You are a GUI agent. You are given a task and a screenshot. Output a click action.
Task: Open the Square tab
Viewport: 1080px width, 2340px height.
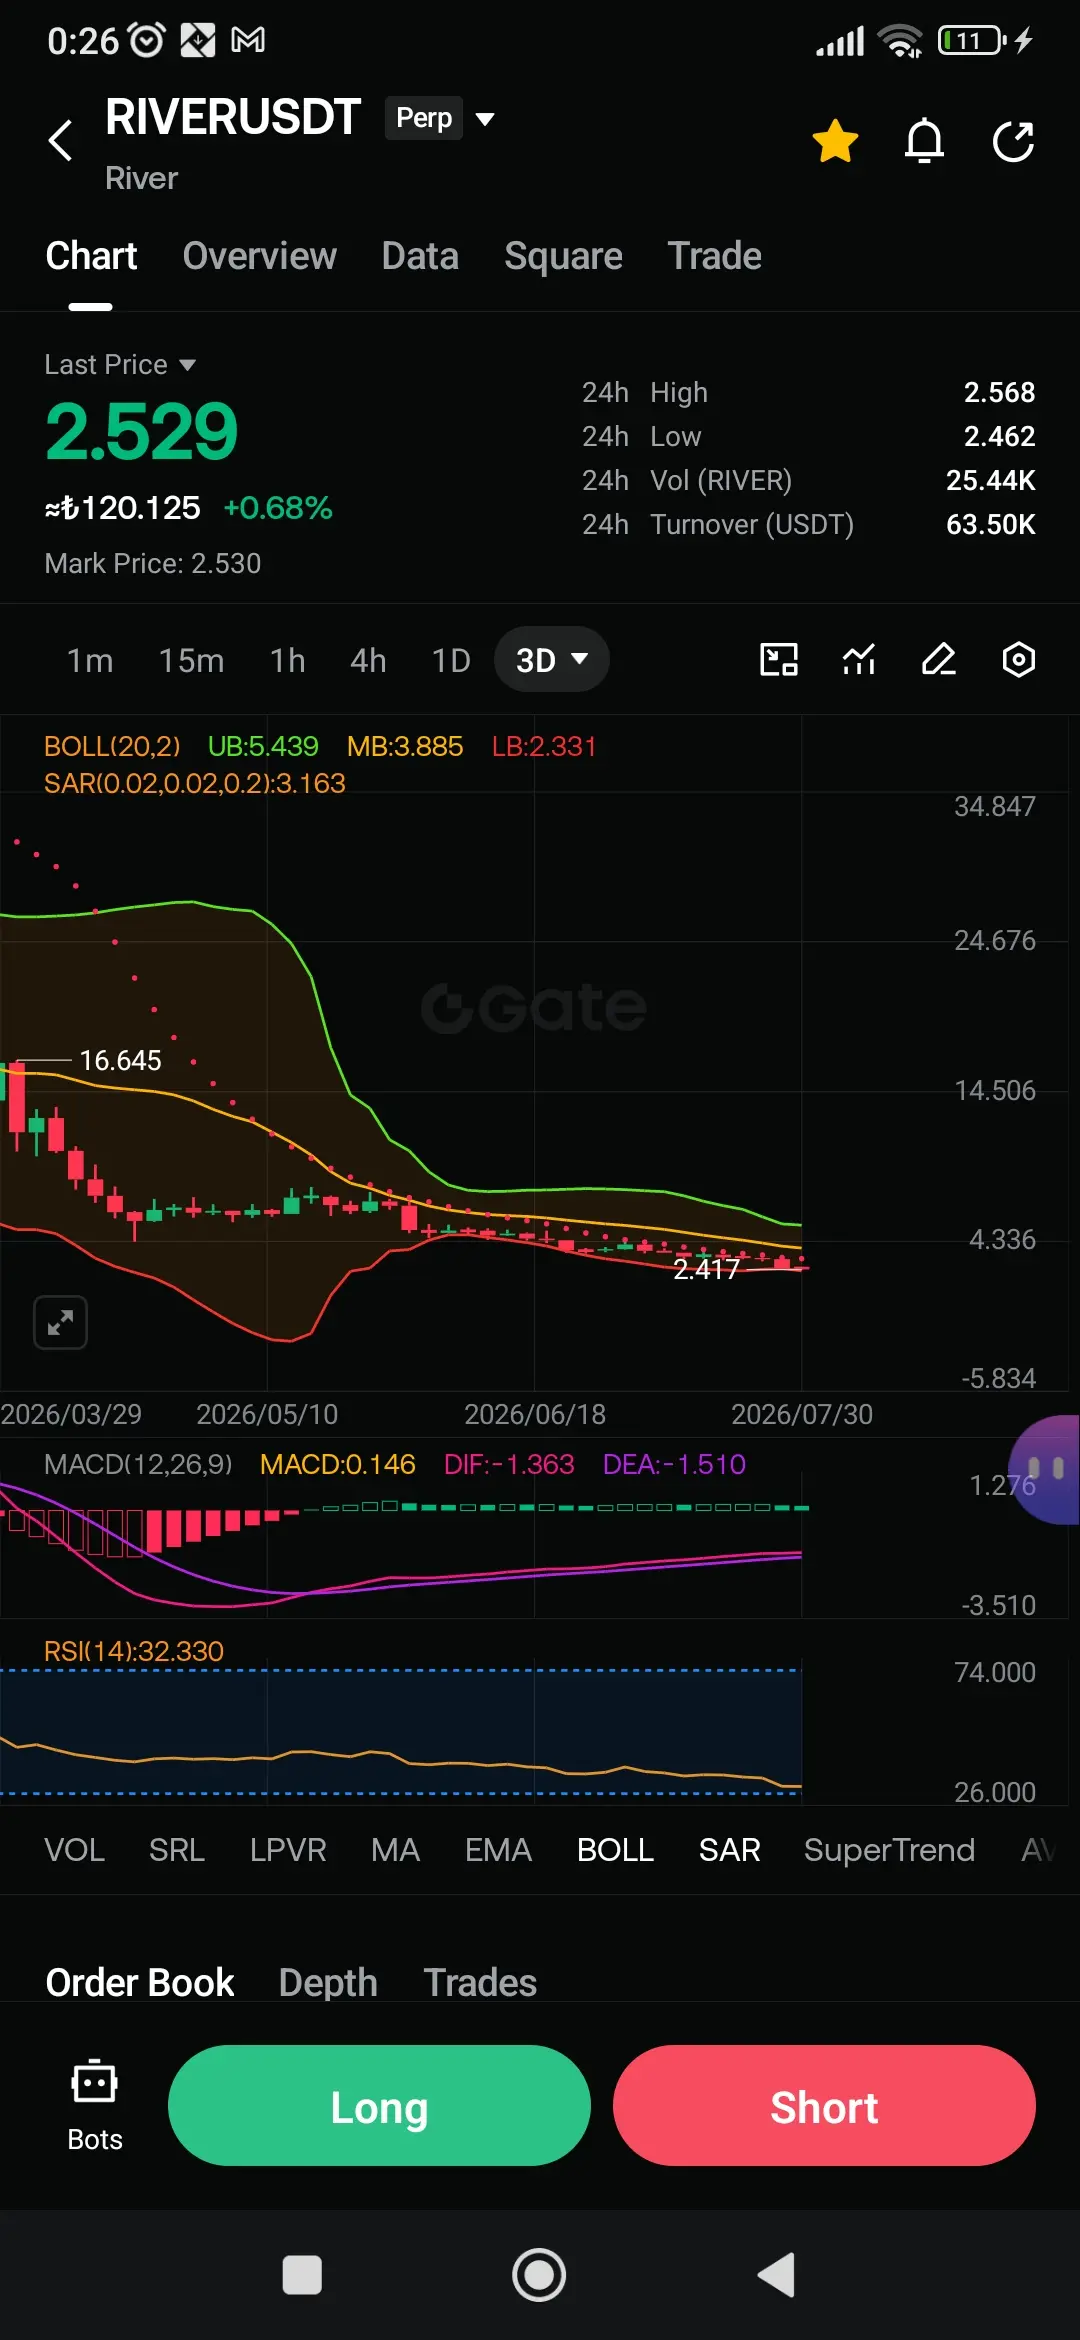pyautogui.click(x=563, y=256)
